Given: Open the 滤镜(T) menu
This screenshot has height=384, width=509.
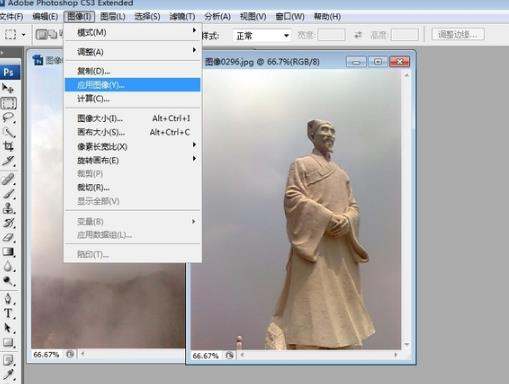Looking at the screenshot, I should tap(182, 16).
